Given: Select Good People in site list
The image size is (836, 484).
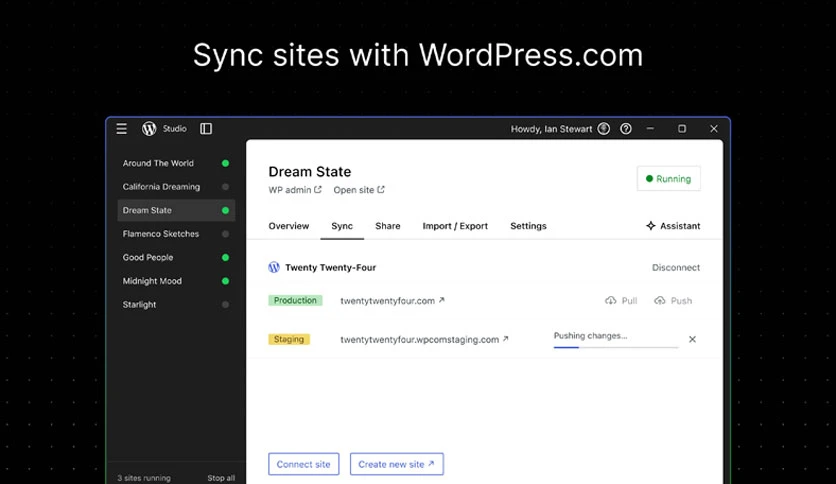Looking at the screenshot, I should (148, 257).
